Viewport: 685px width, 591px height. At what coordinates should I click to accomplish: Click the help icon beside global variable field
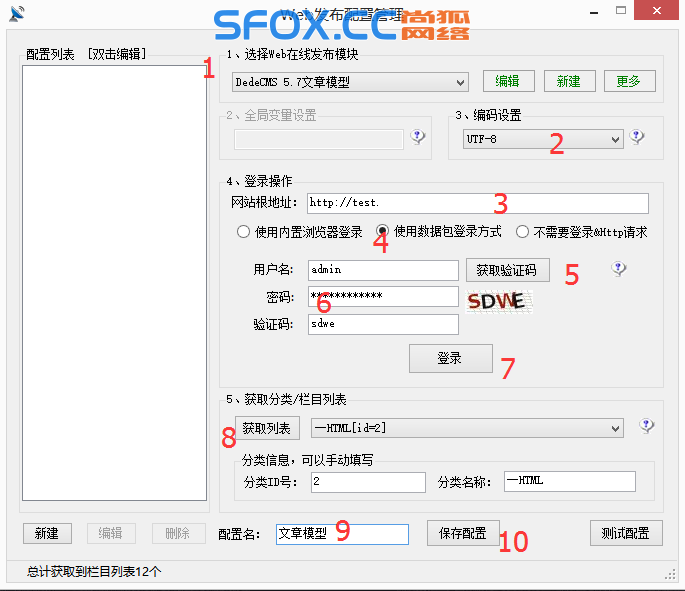tap(418, 137)
